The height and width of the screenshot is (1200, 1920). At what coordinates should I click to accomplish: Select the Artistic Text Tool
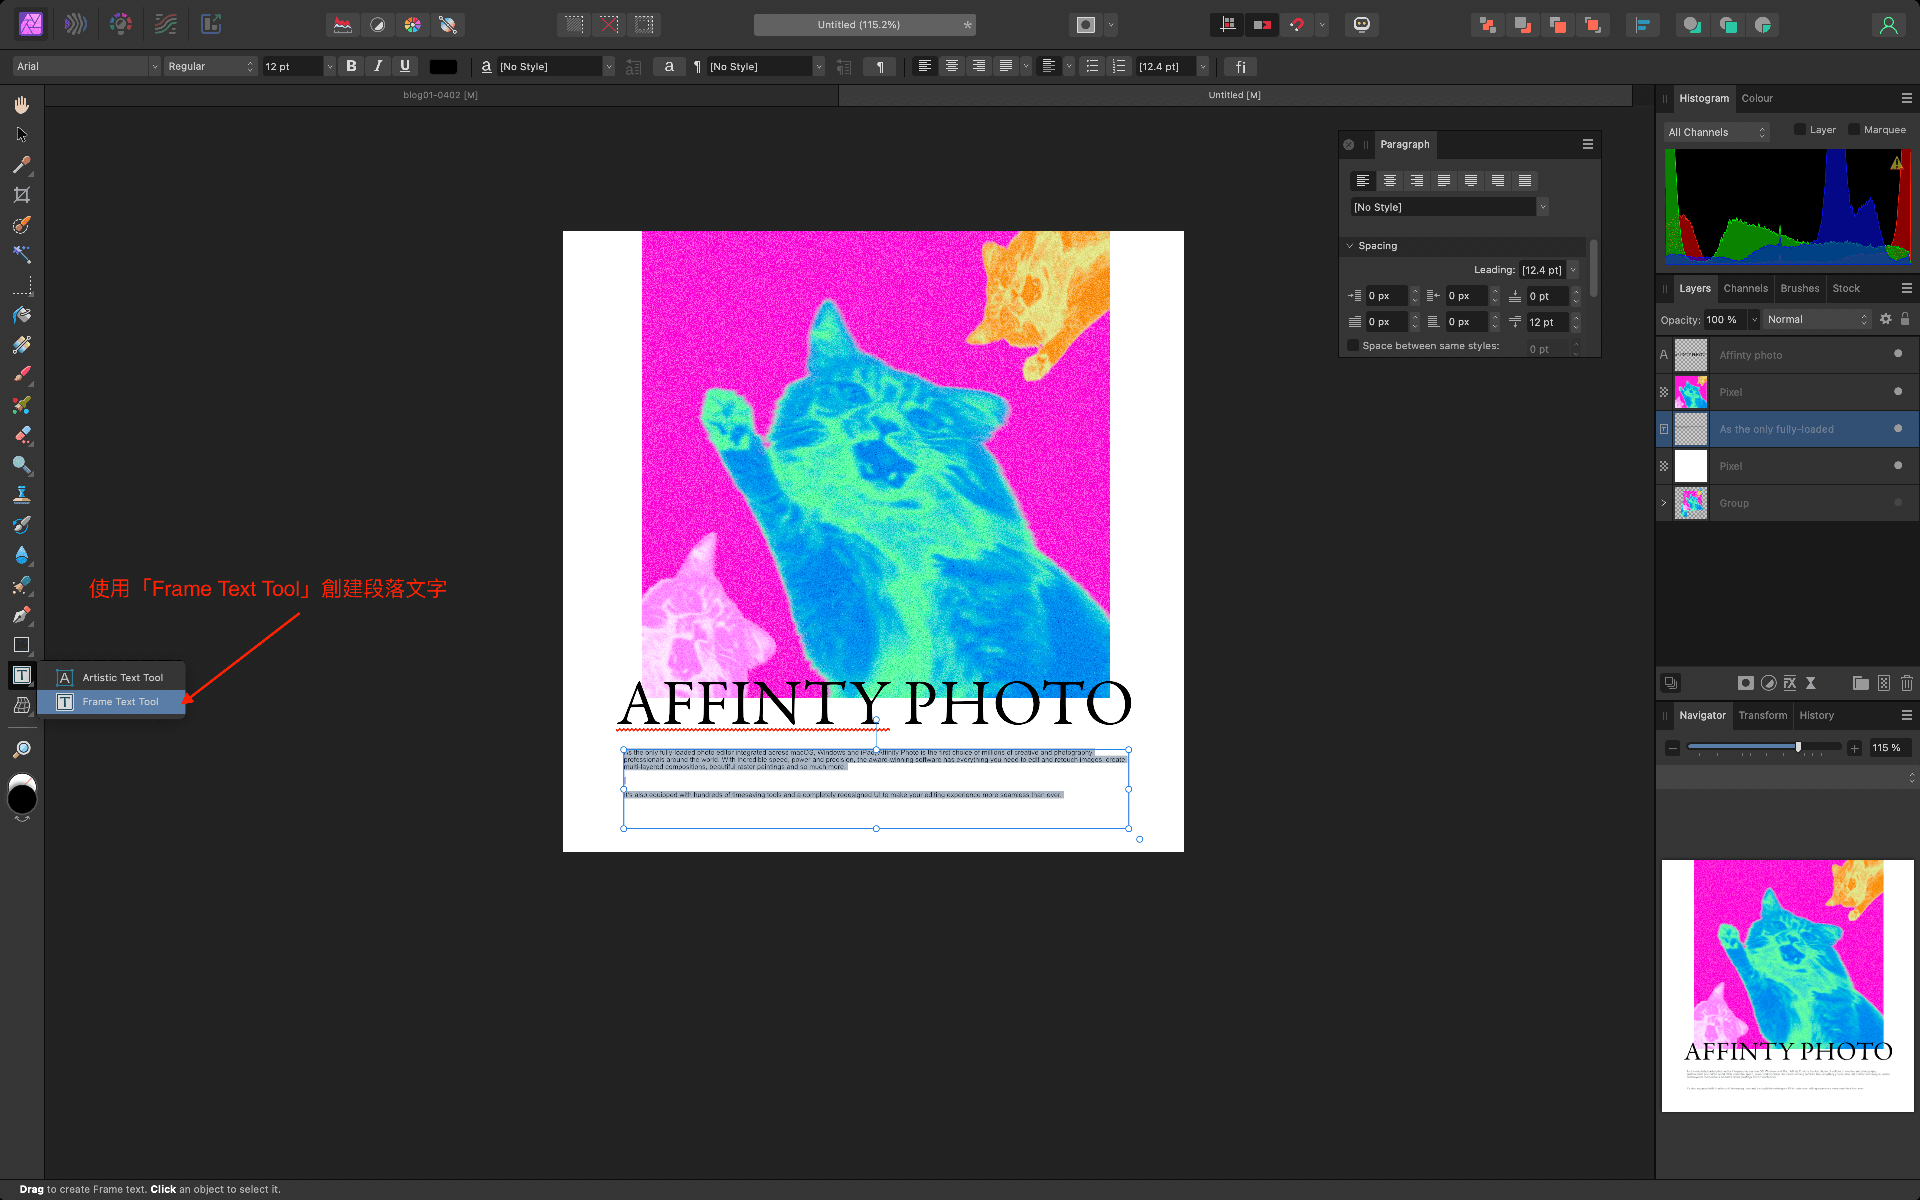[122, 677]
